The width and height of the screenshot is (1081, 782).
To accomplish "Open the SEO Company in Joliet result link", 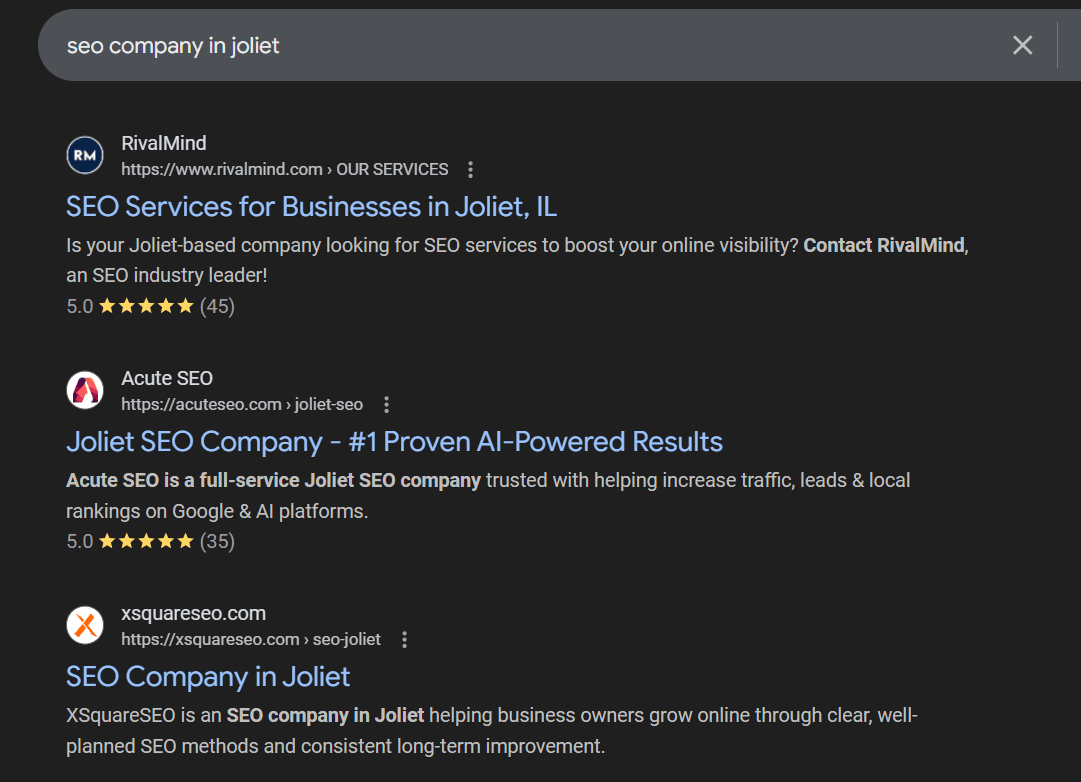I will click(x=207, y=677).
